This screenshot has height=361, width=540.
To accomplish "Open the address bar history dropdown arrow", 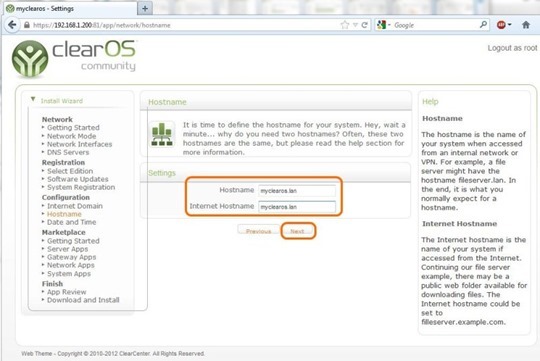I will (x=355, y=25).
